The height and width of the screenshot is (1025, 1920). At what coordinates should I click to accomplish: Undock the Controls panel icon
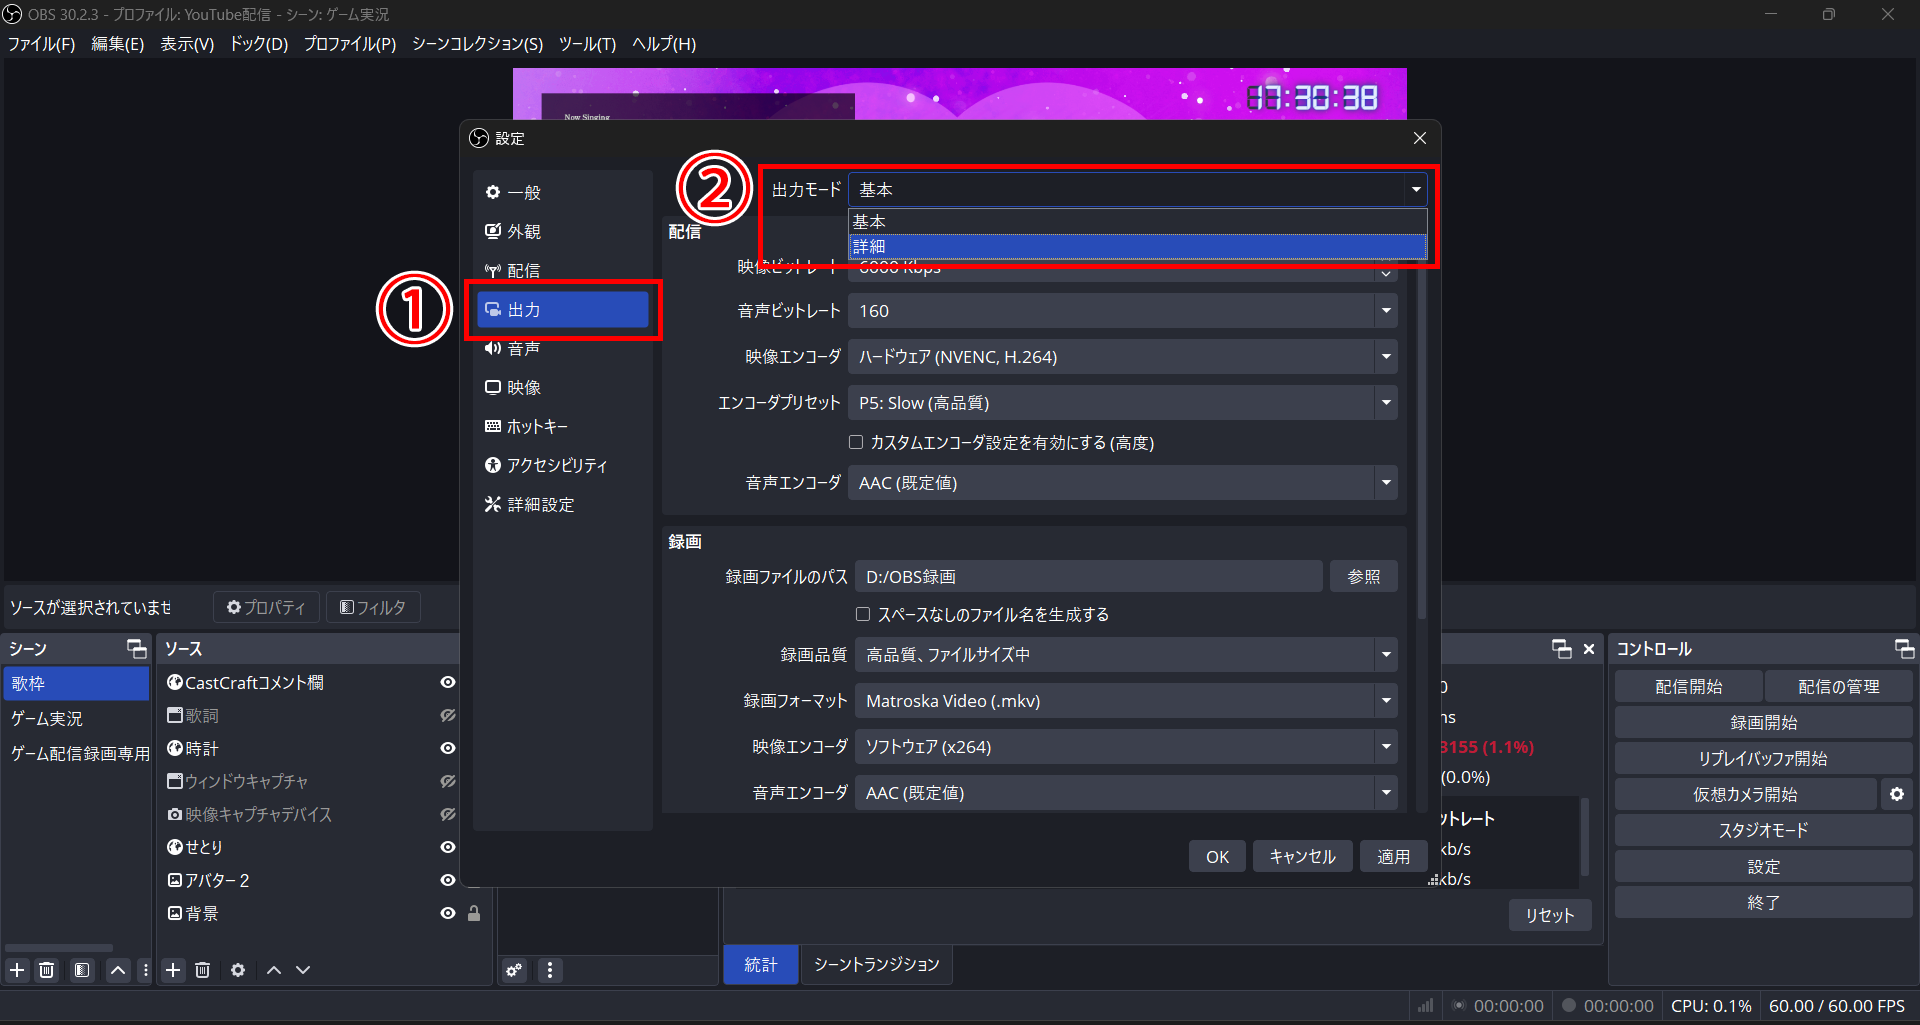(1905, 649)
